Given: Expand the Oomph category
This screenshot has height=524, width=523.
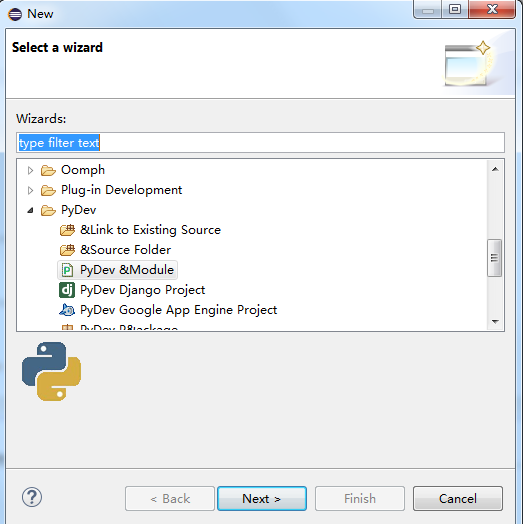Looking at the screenshot, I should tap(30, 170).
